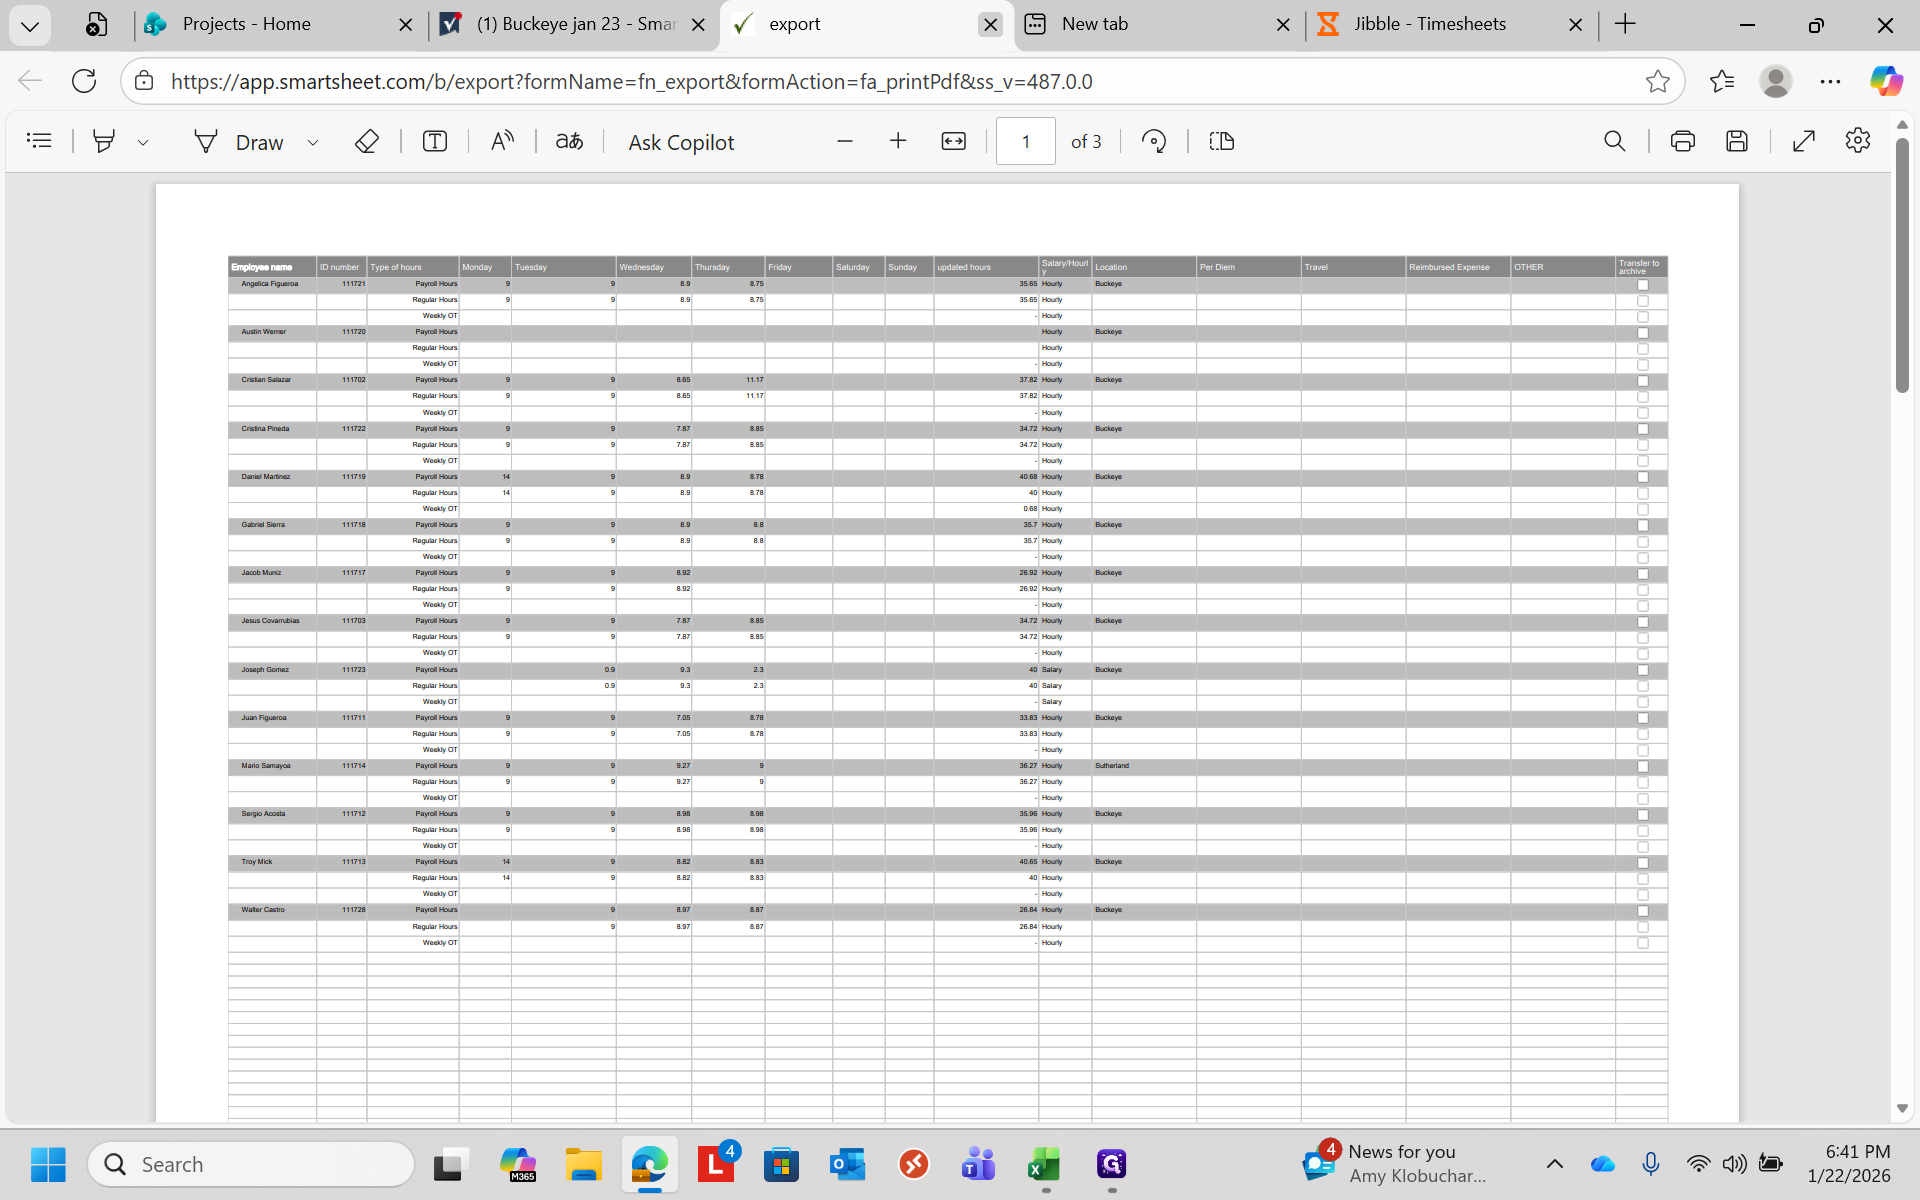This screenshot has width=1920, height=1200.
Task: Click the Ask Copilot button
Action: pos(681,142)
